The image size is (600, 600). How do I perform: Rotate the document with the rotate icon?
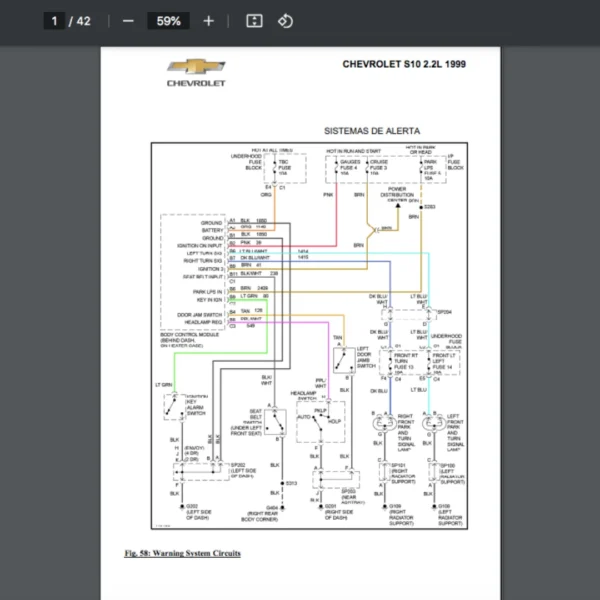(x=285, y=21)
